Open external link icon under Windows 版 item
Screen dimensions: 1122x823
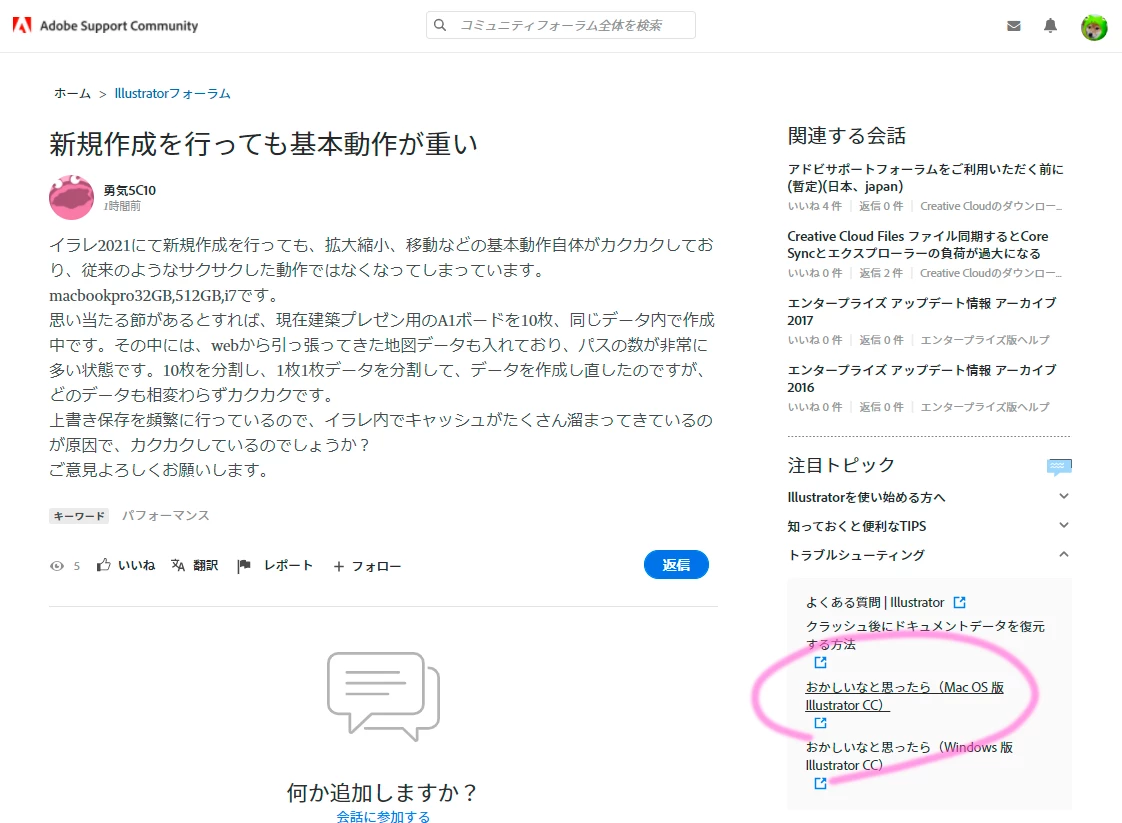point(820,783)
